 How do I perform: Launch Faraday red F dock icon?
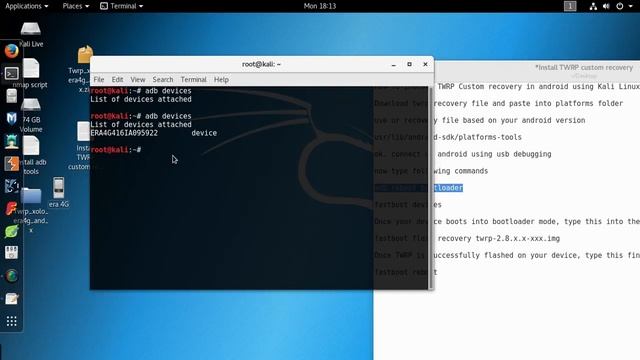(11, 209)
